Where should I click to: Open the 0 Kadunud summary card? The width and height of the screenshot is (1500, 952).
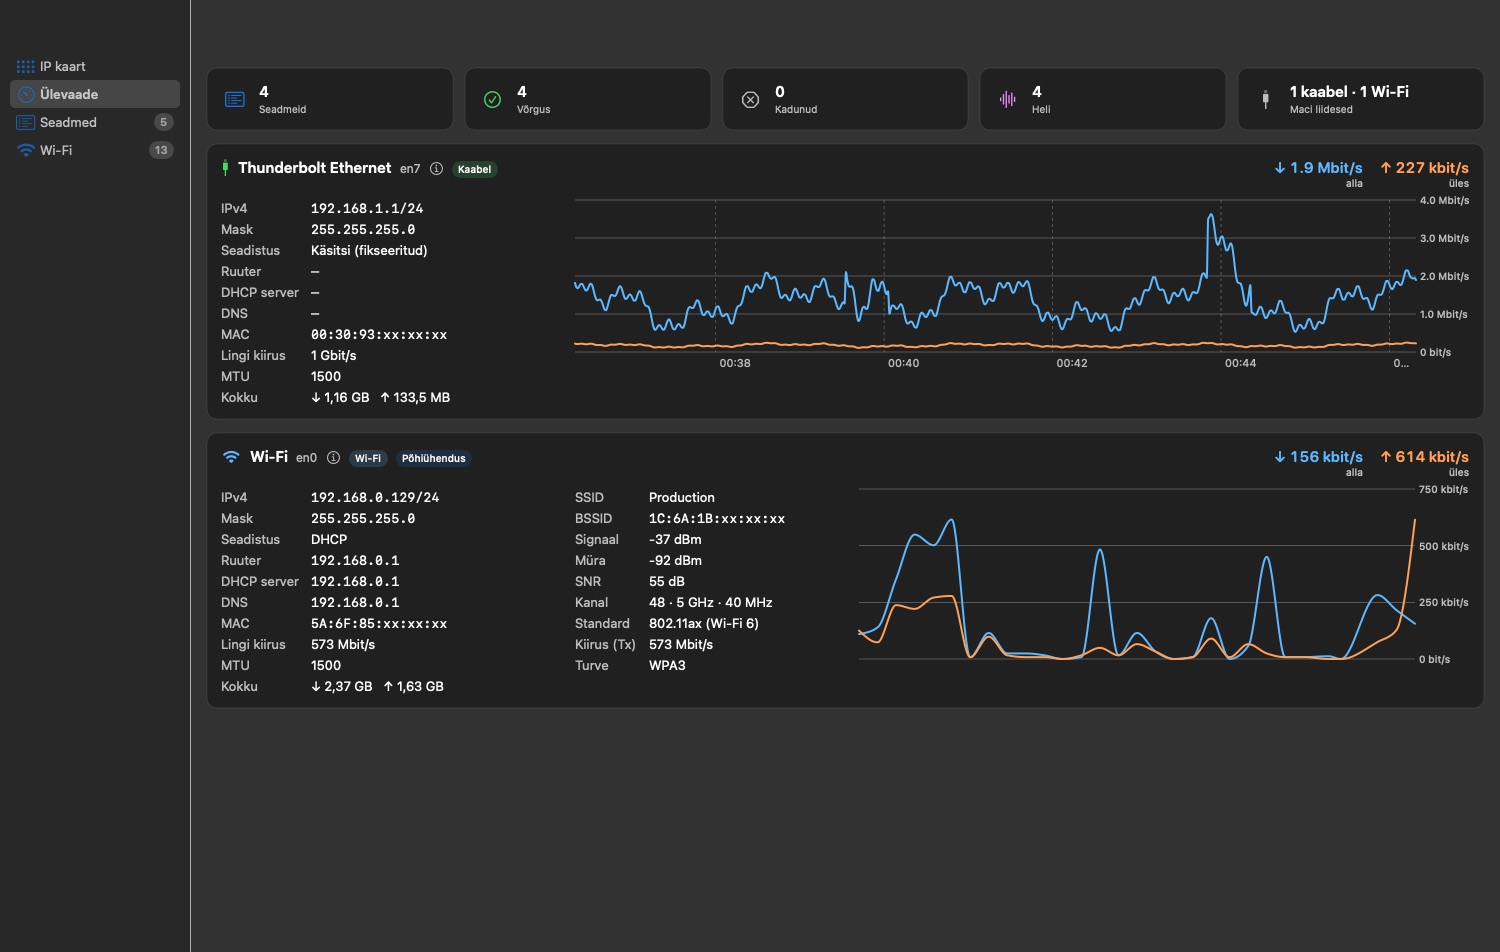pyautogui.click(x=845, y=99)
